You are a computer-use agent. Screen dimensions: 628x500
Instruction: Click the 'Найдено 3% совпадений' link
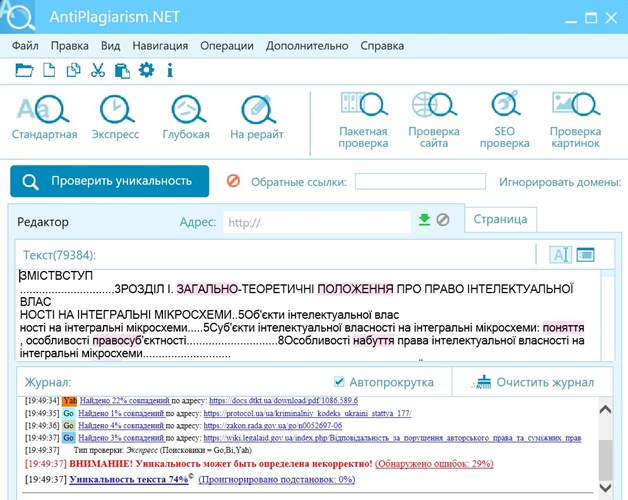(121, 438)
